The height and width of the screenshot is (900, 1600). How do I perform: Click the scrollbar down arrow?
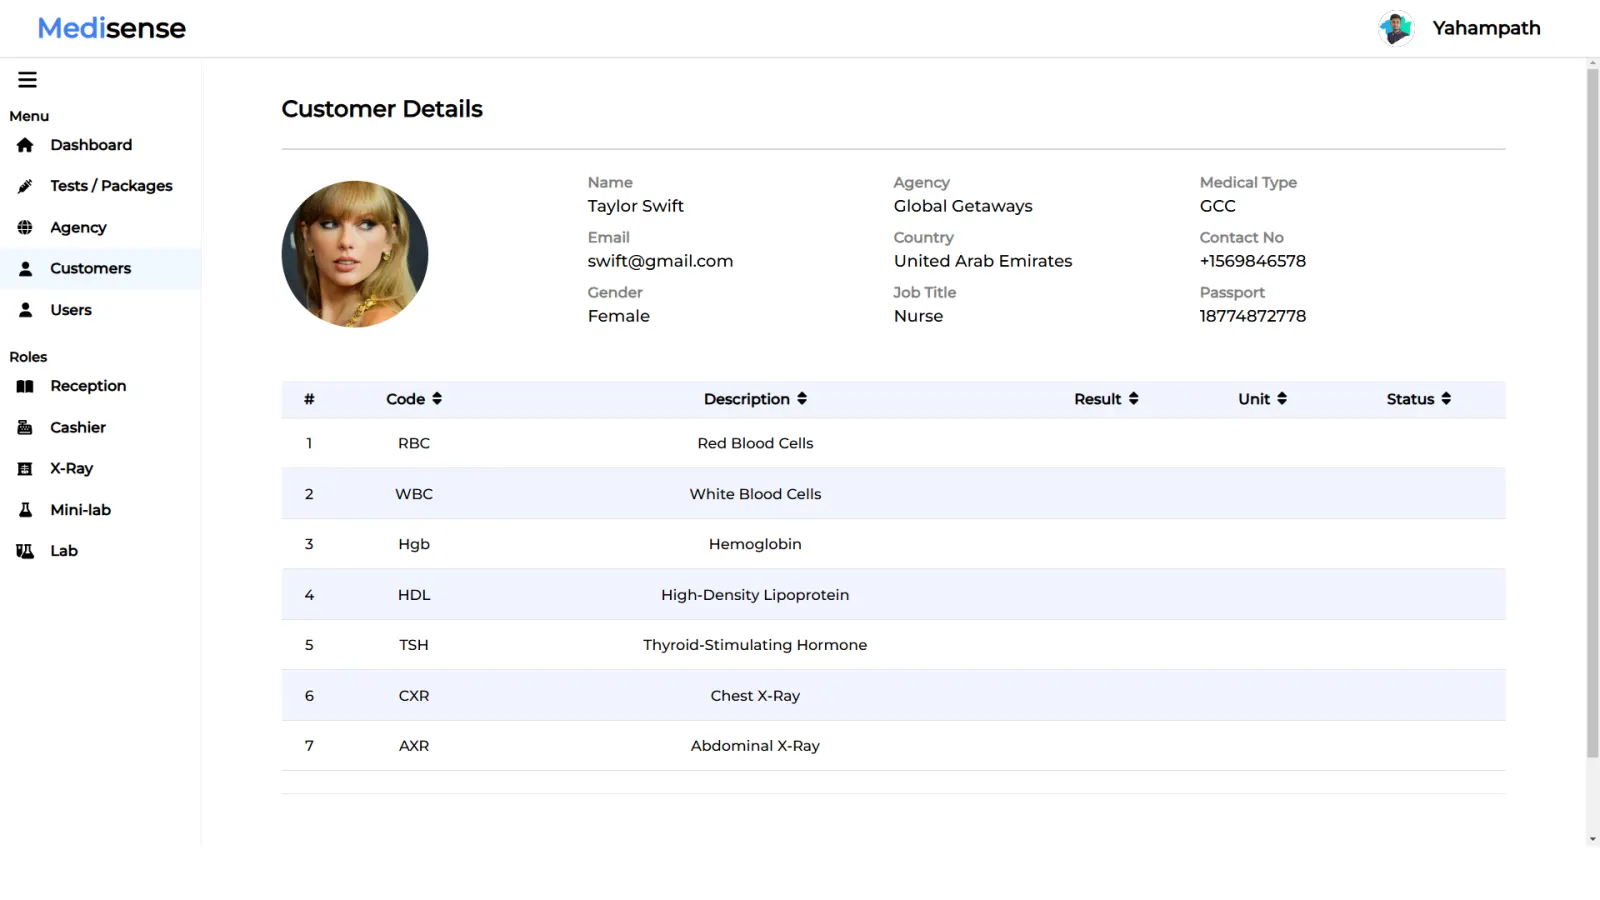pyautogui.click(x=1593, y=840)
